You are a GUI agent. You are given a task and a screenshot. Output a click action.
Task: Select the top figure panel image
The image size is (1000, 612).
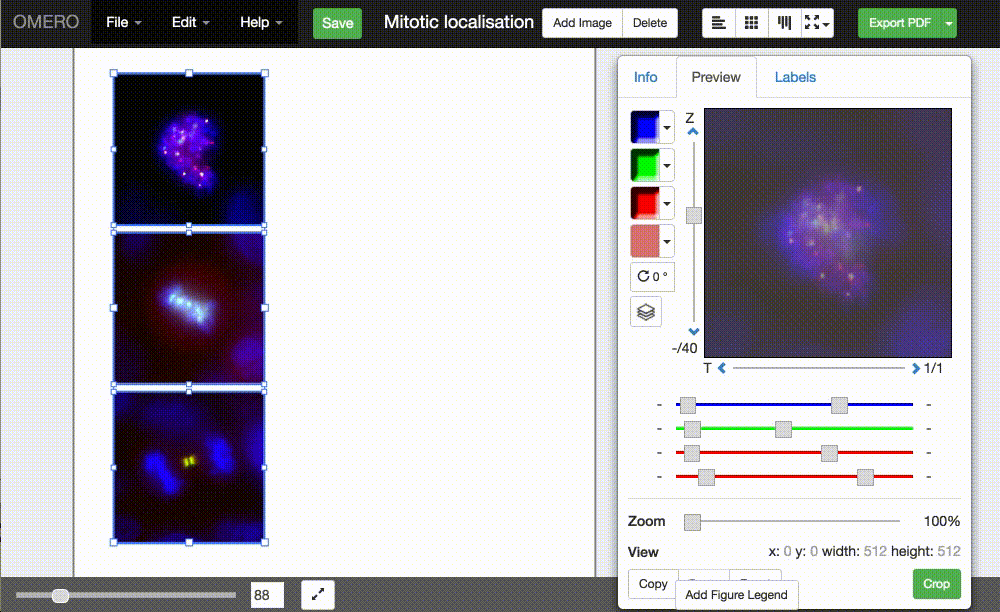[x=189, y=149]
